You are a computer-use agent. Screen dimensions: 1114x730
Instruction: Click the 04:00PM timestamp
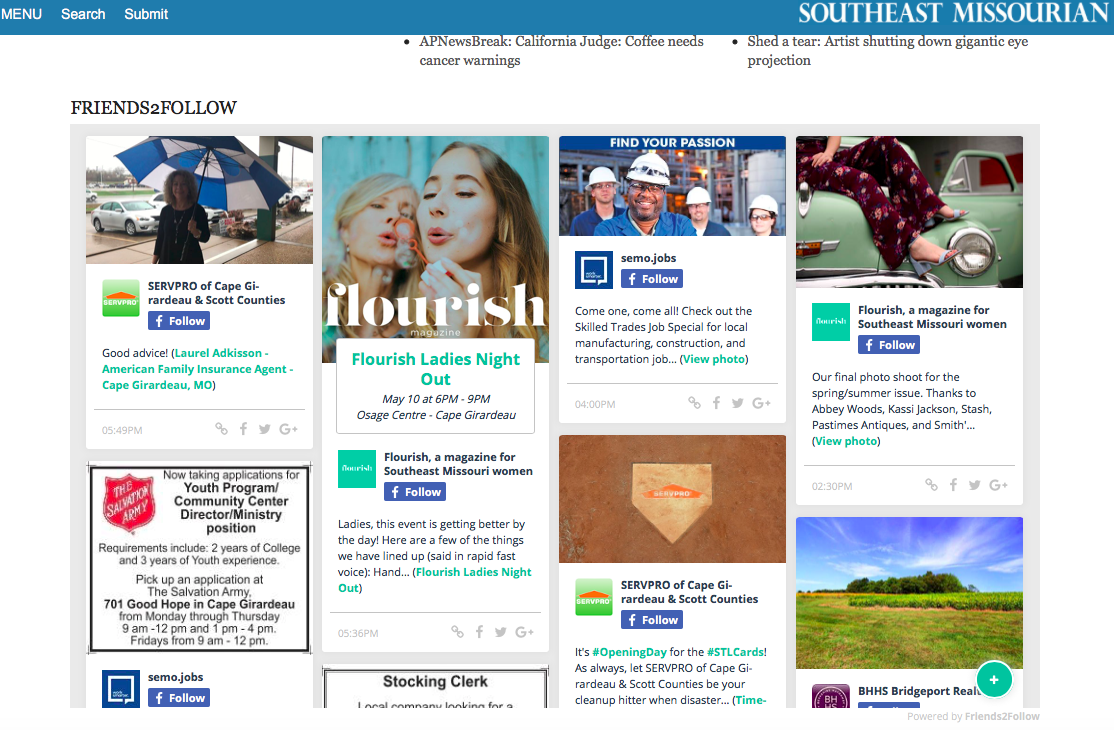pyautogui.click(x=595, y=404)
